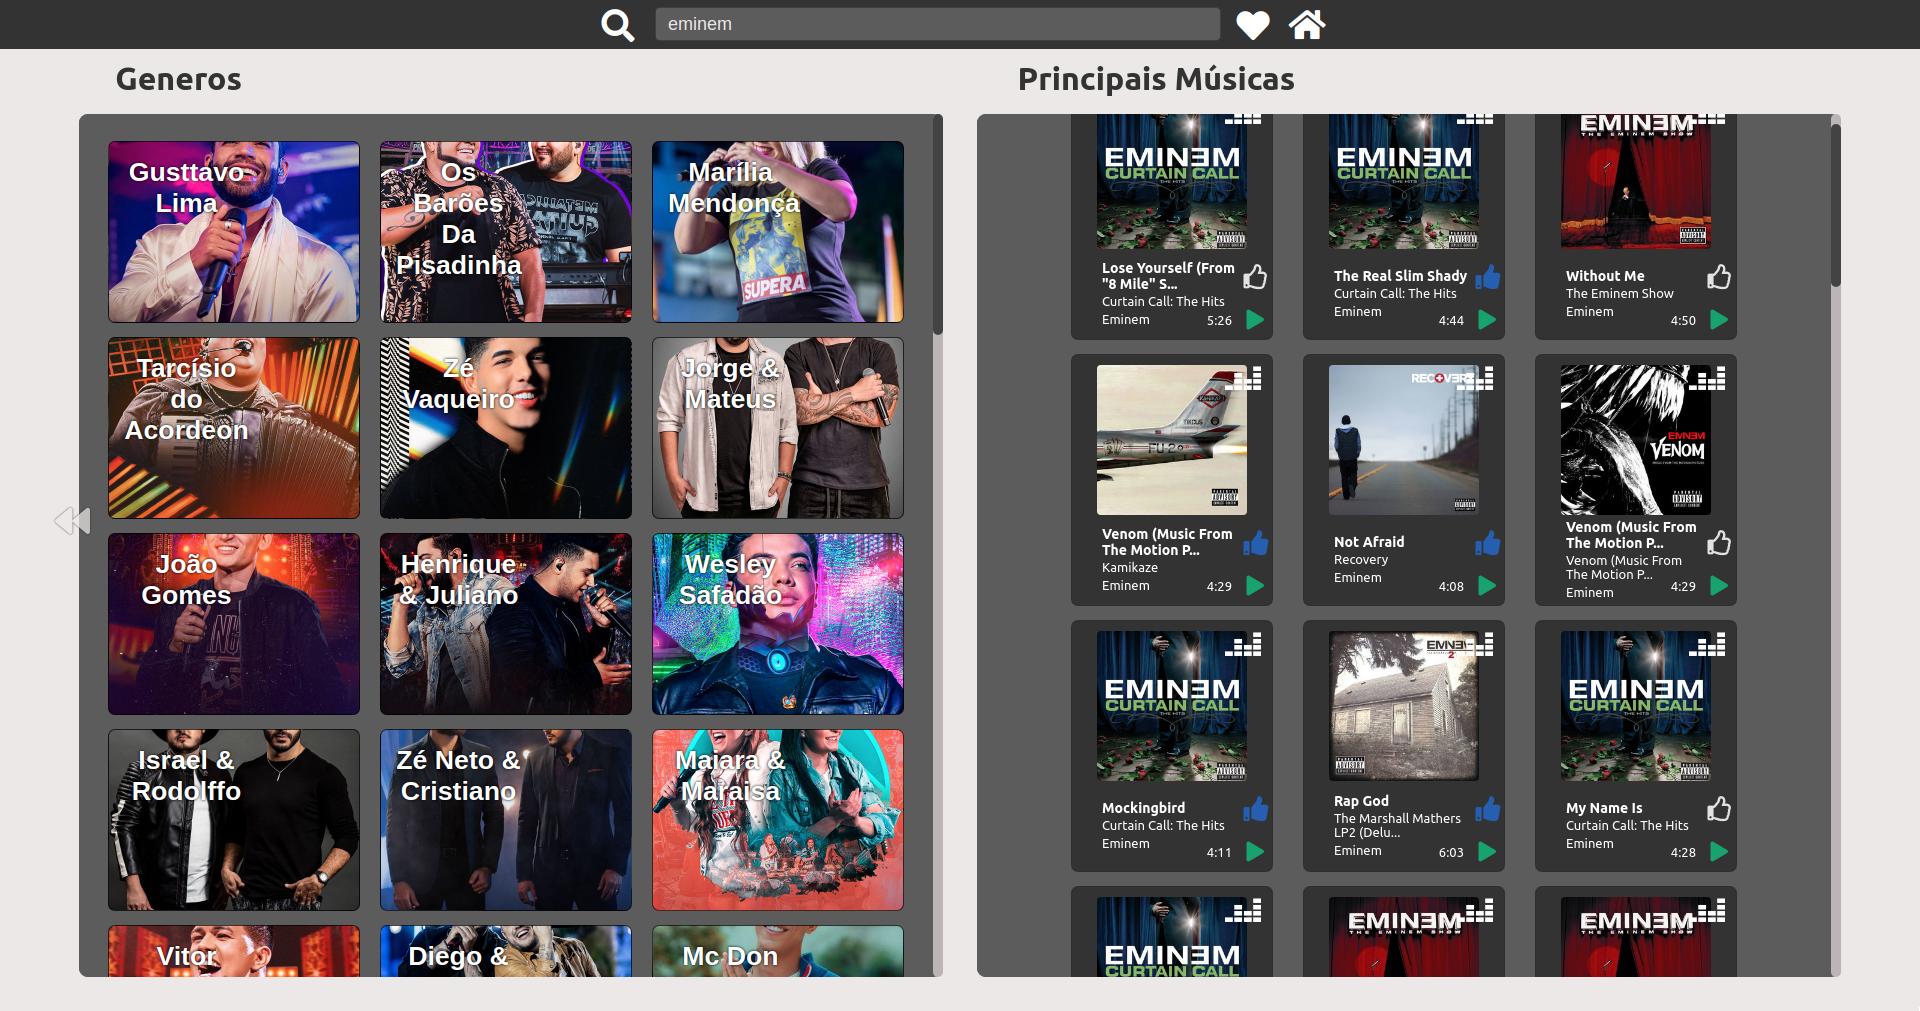Select Maiara & Maraisa card
The height and width of the screenshot is (1011, 1920).
tap(778, 820)
